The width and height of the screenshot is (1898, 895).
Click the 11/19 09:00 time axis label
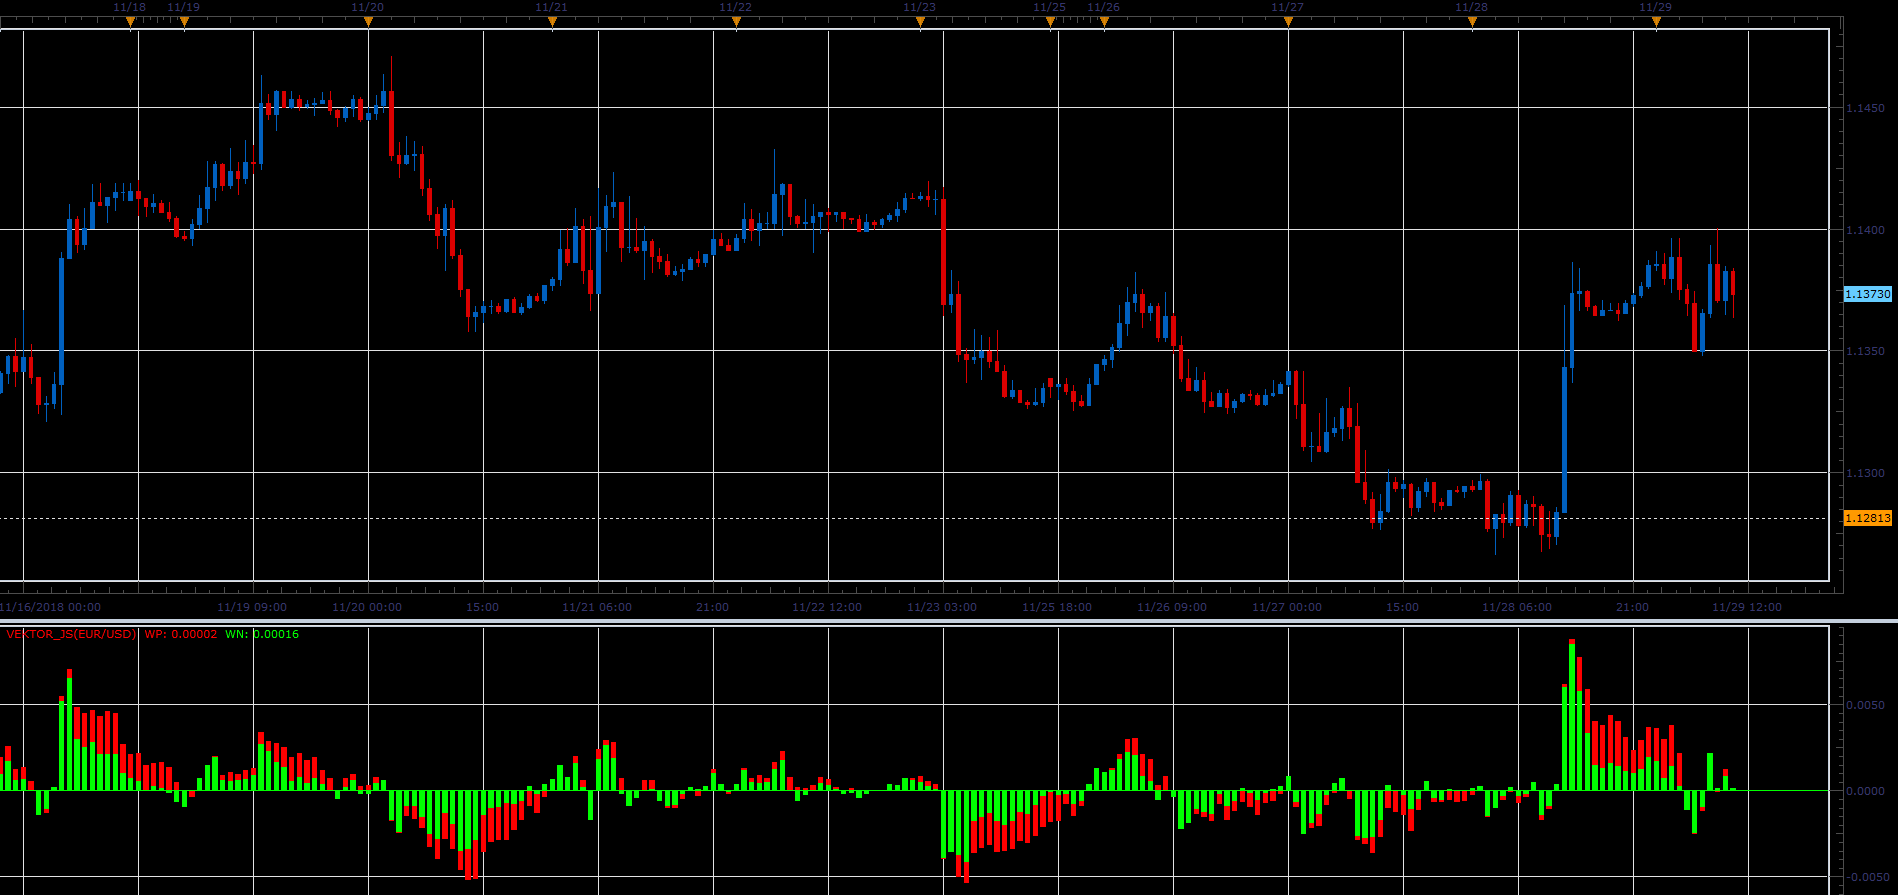coord(252,607)
